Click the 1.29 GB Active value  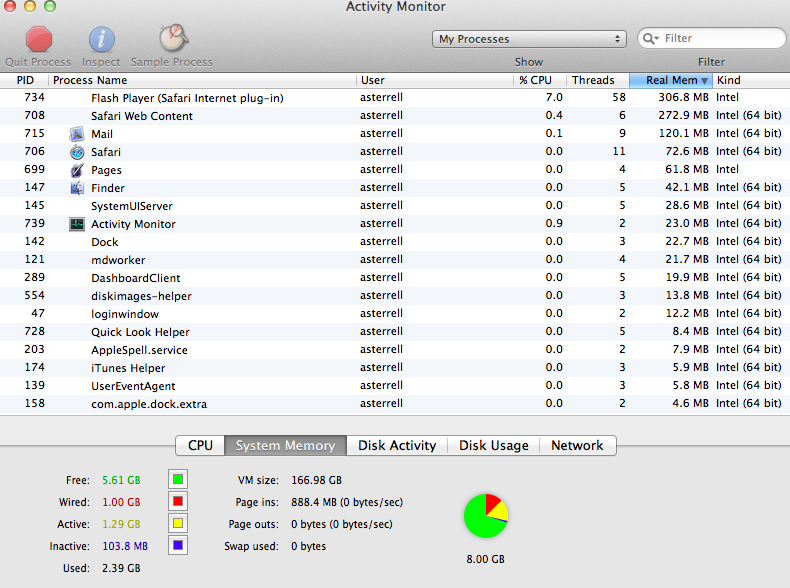[121, 525]
